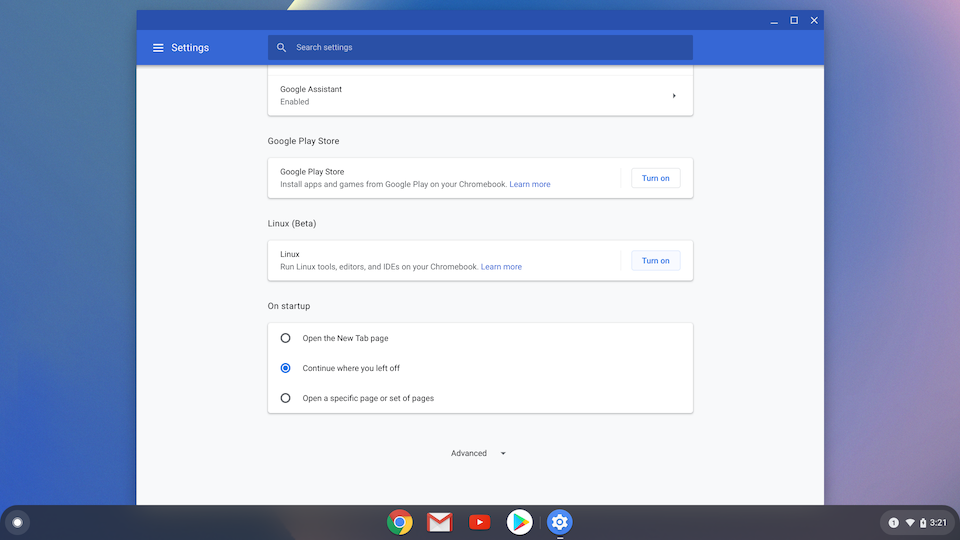
Task: Open status tray at clock 3:21
Action: click(938, 523)
